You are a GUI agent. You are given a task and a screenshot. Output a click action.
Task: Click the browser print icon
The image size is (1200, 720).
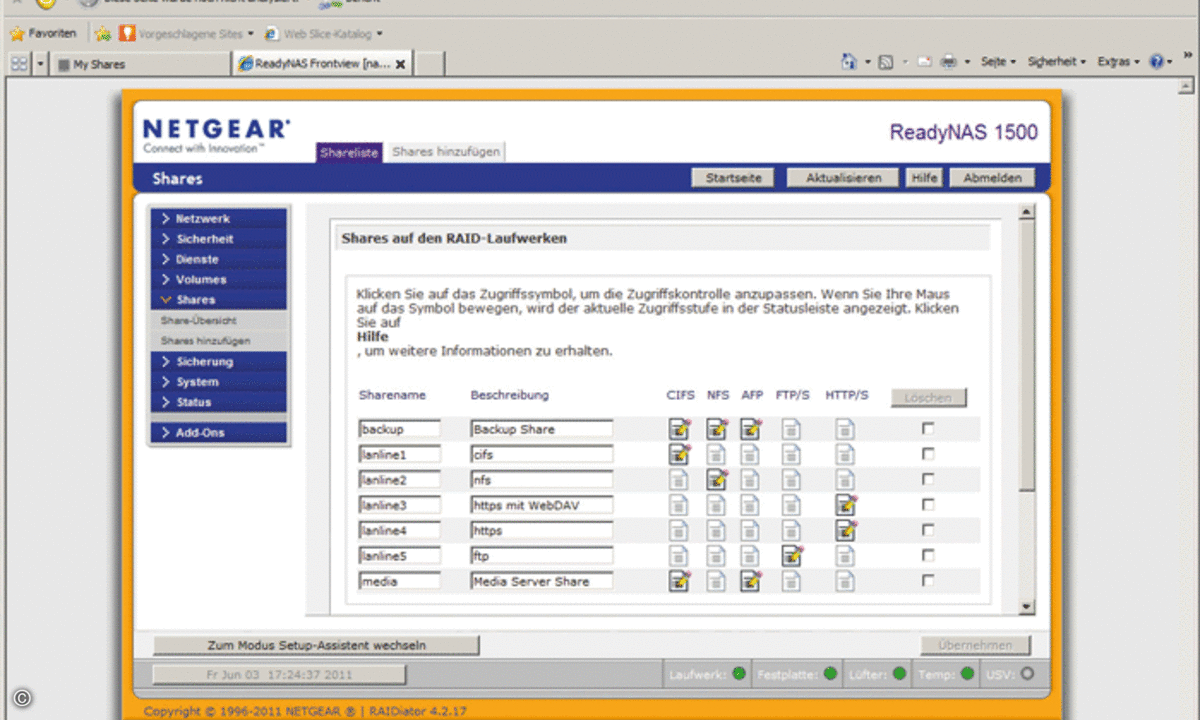[949, 62]
